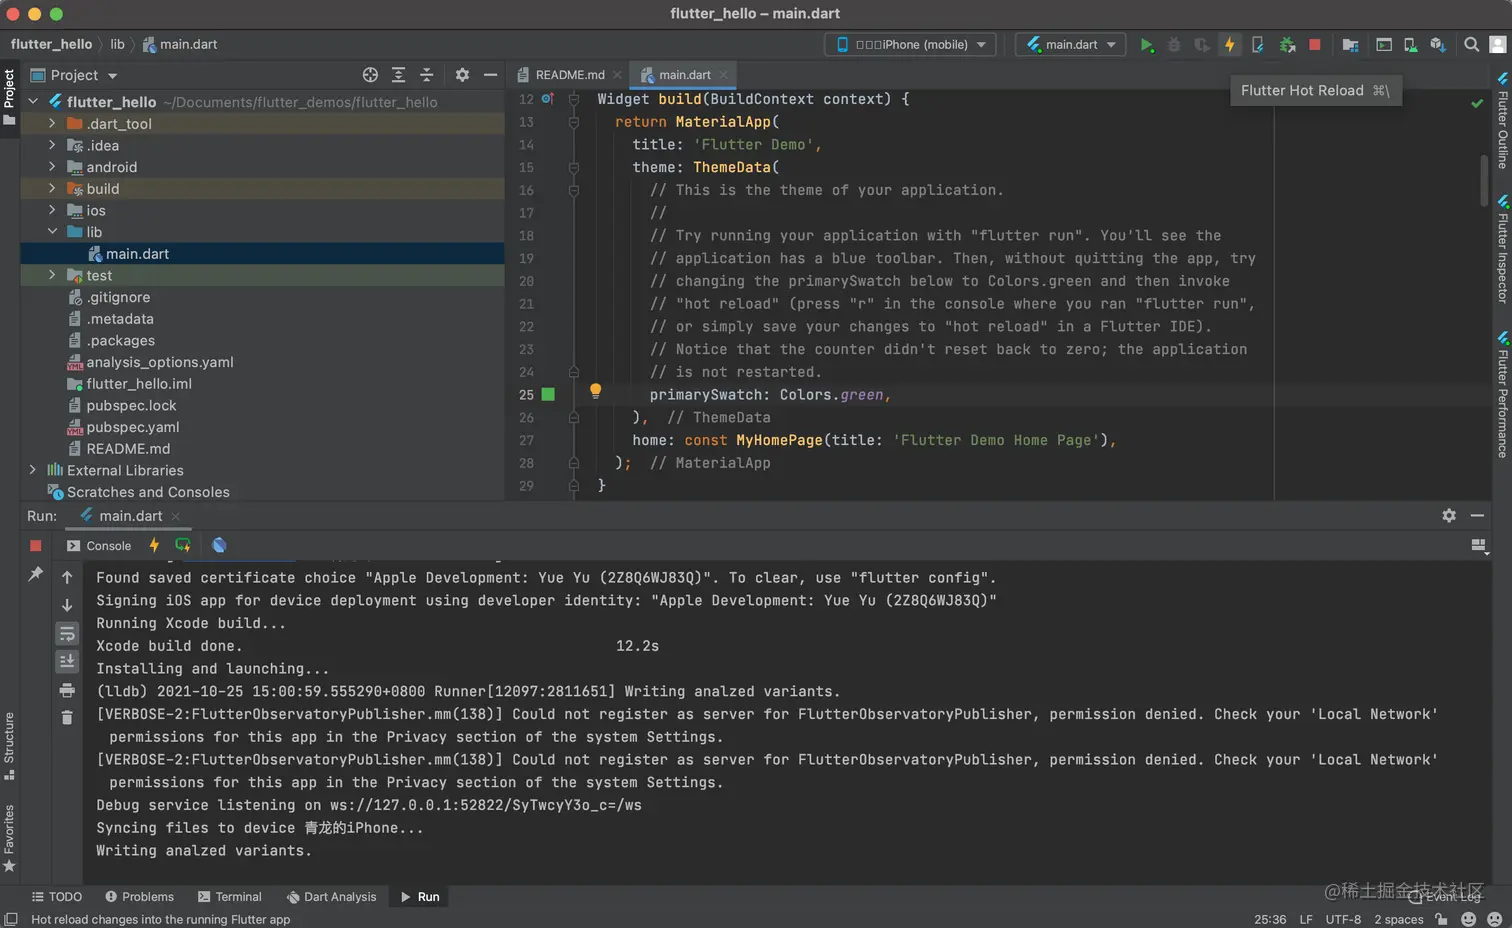
Task: Toggle the Flutter Inspector side panel
Action: [1502, 248]
